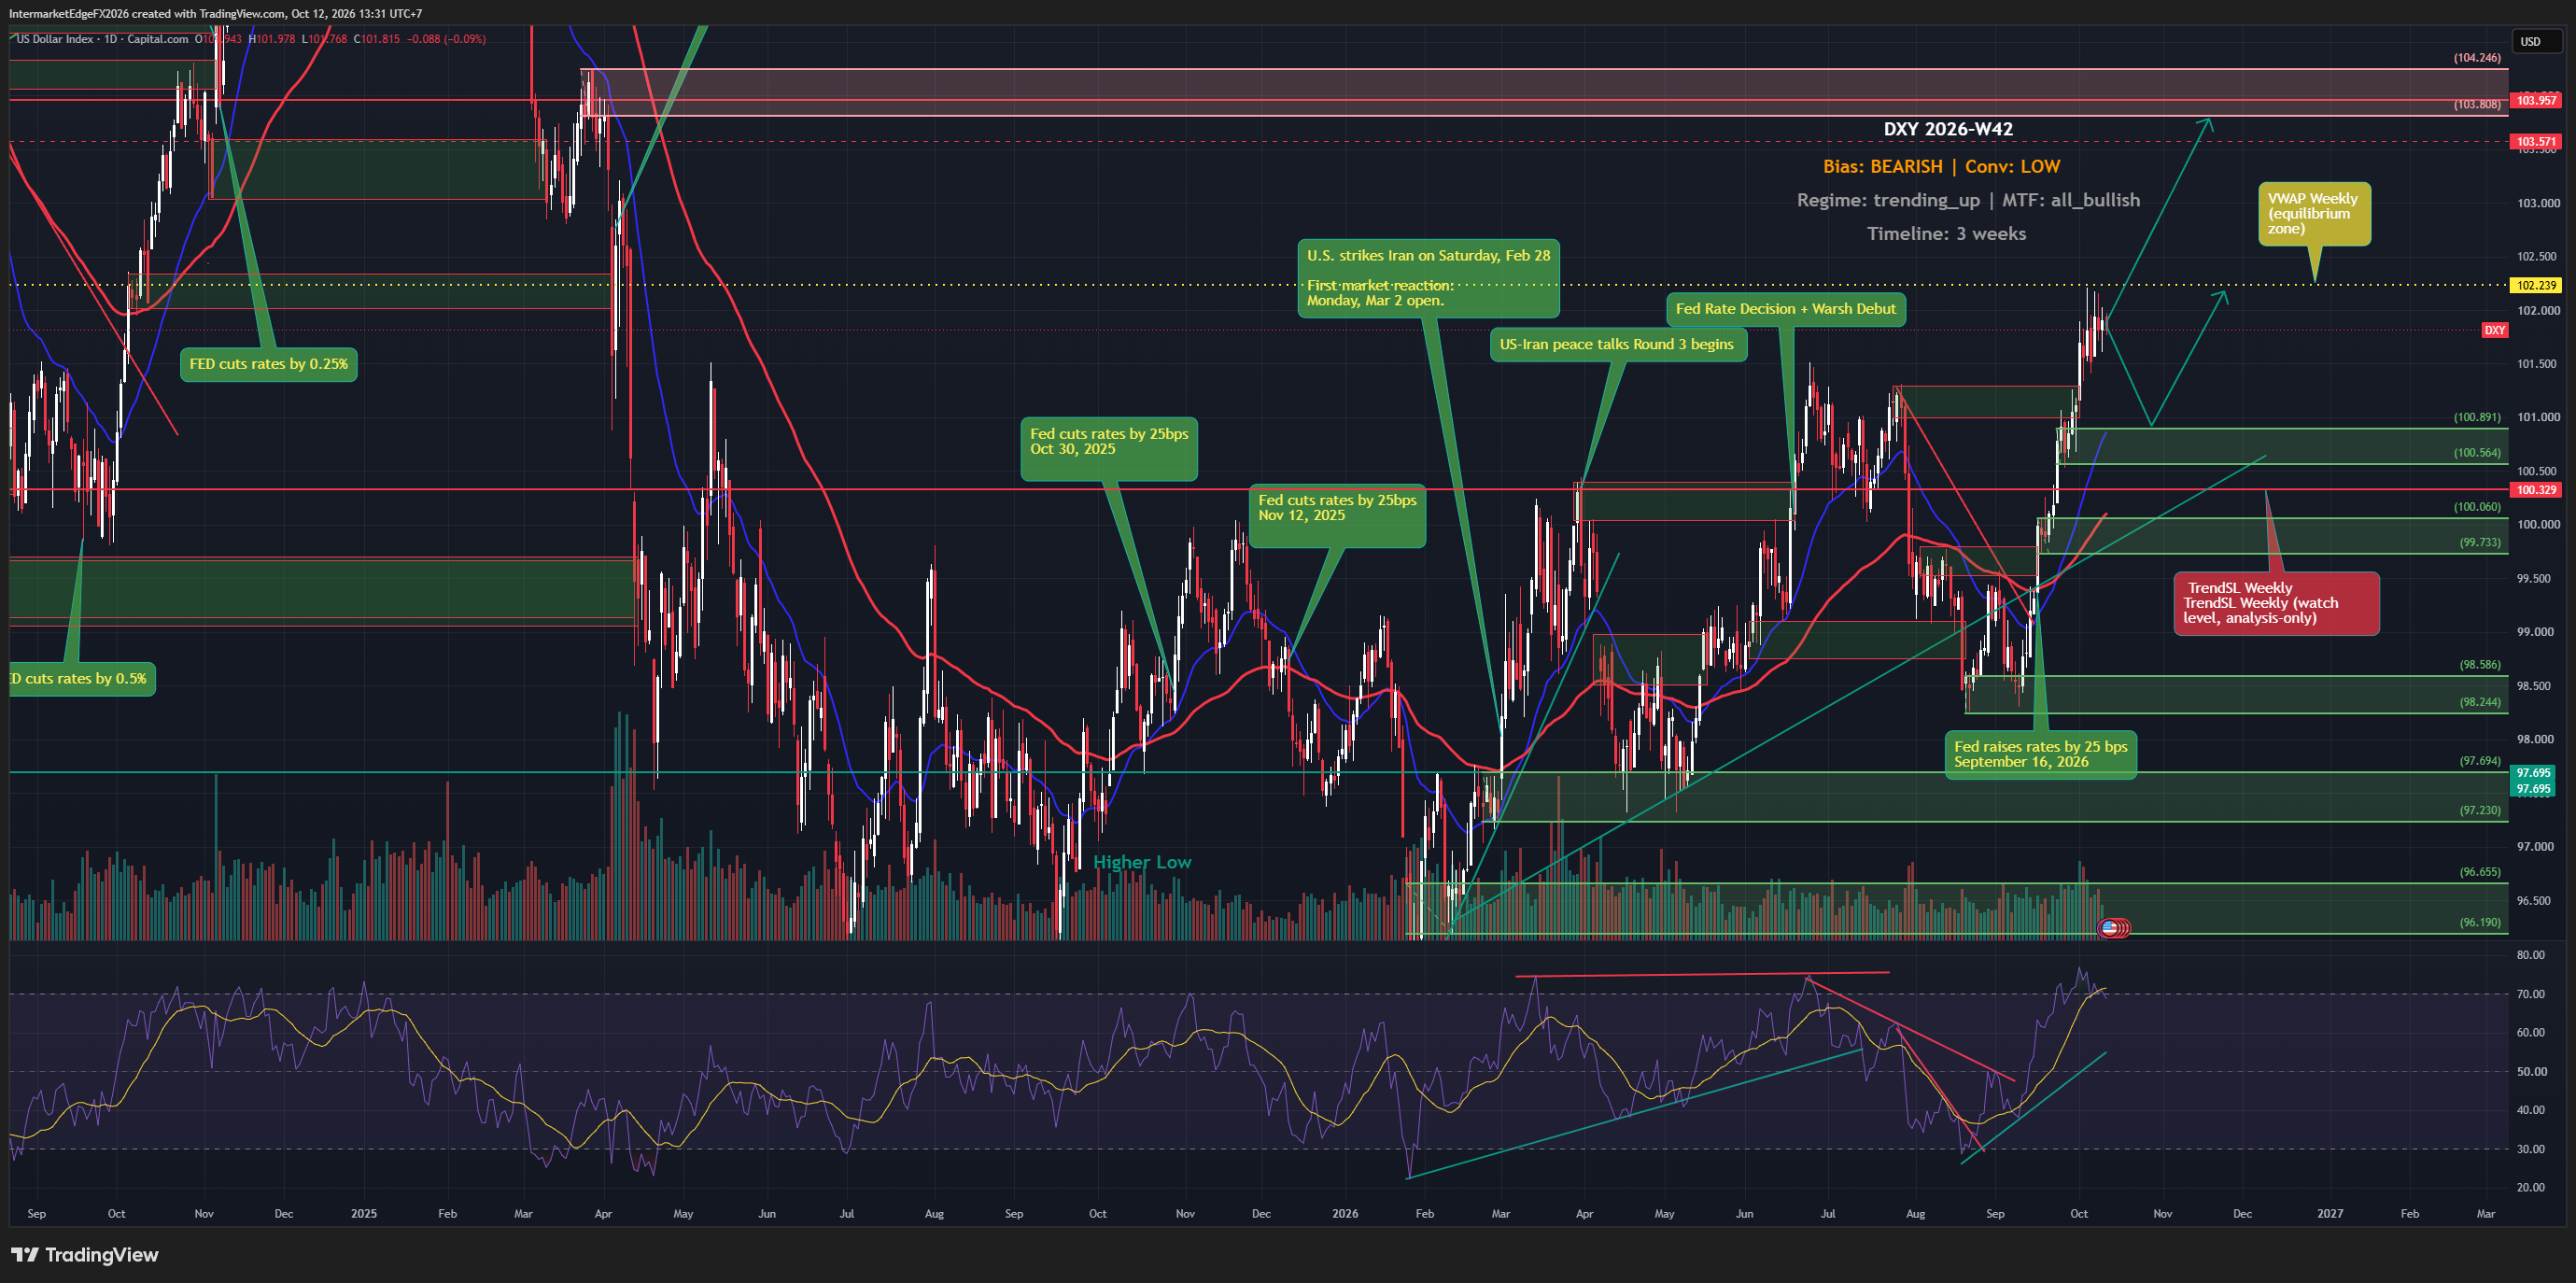Select the 'Fed raises rates by 25 bps' callout

[x=2040, y=754]
